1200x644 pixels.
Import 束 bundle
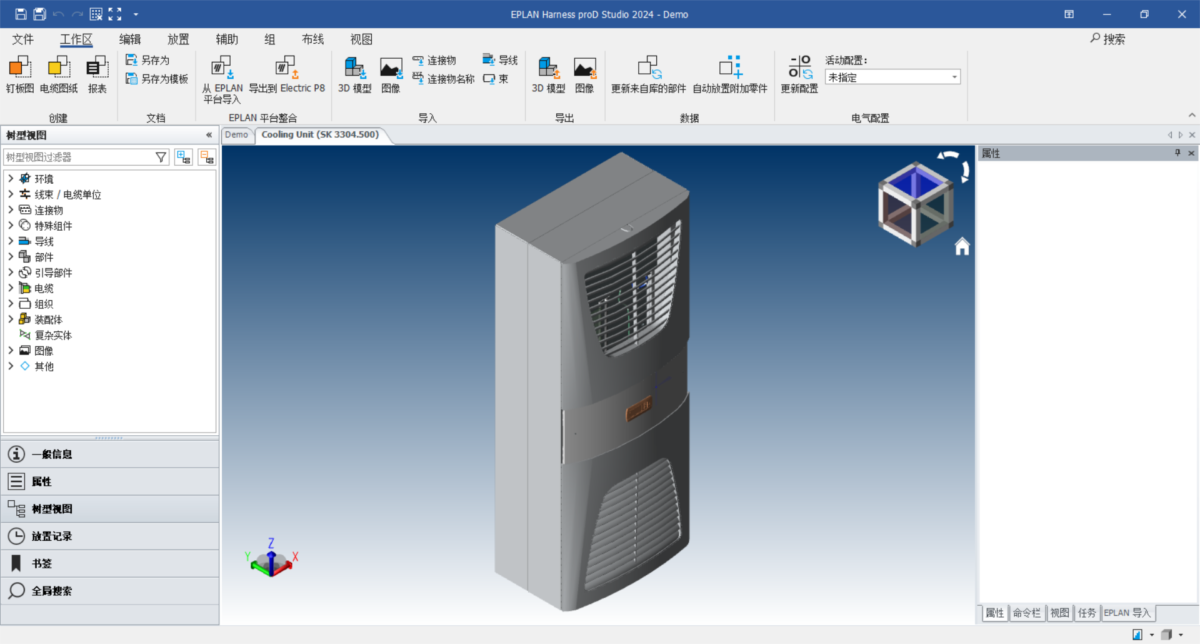point(495,78)
